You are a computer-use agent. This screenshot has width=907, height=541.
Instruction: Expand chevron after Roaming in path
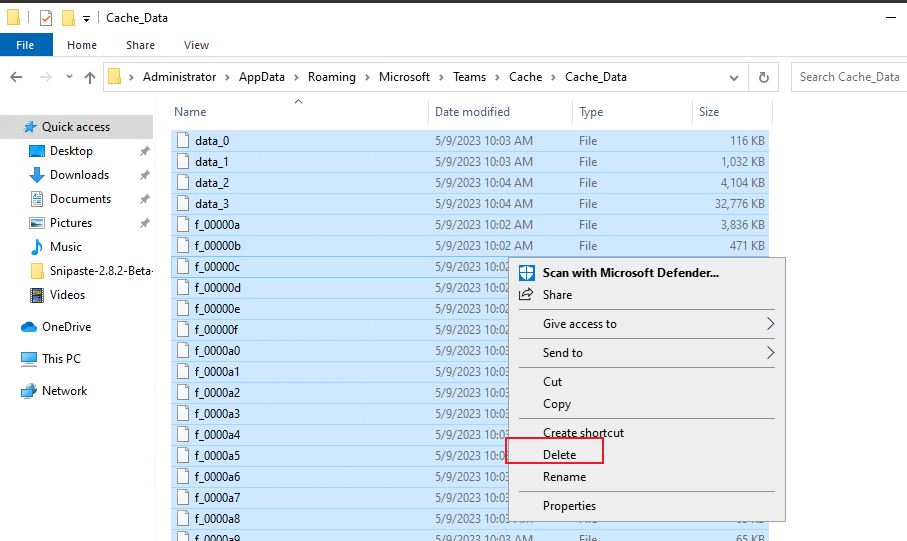367,78
